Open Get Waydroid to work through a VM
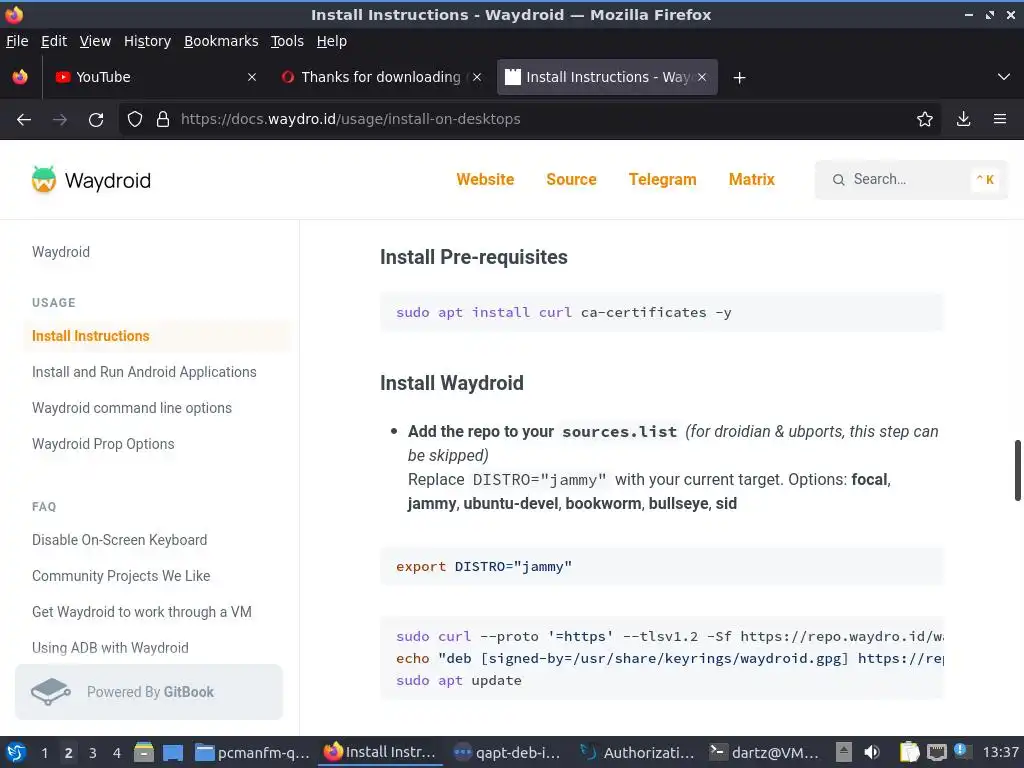 pos(142,612)
